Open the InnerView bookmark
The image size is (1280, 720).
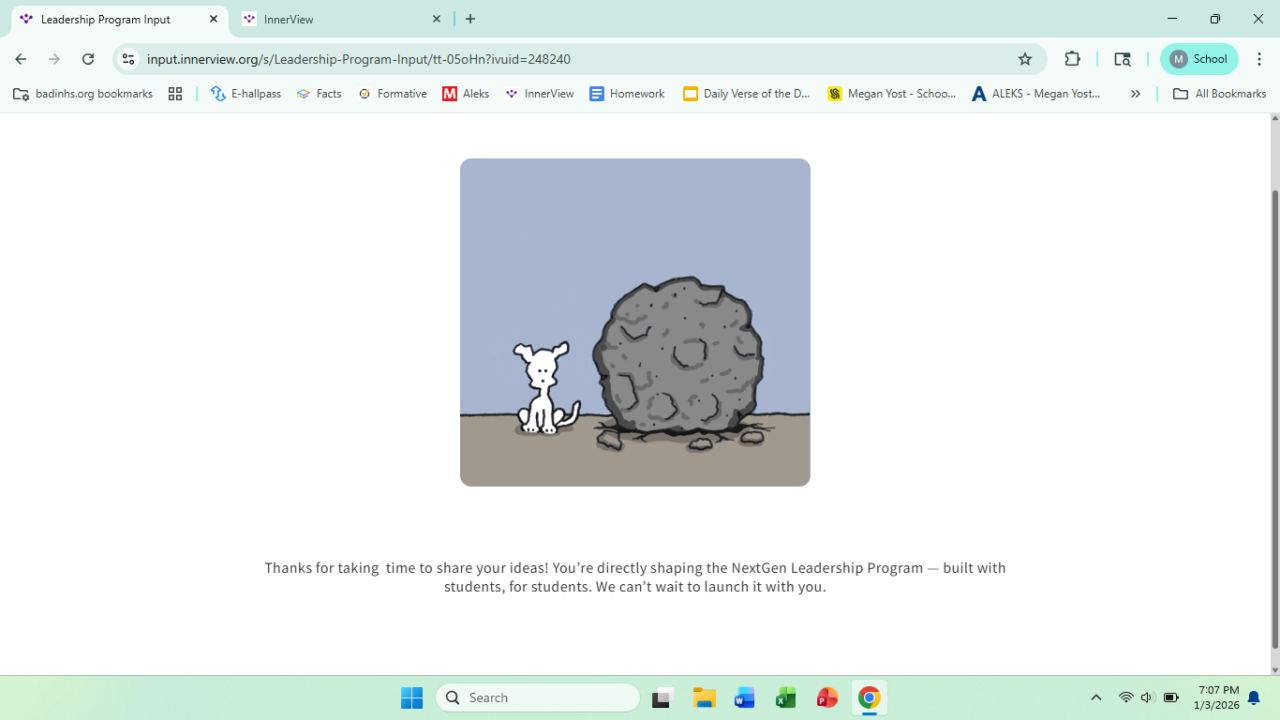(x=540, y=94)
